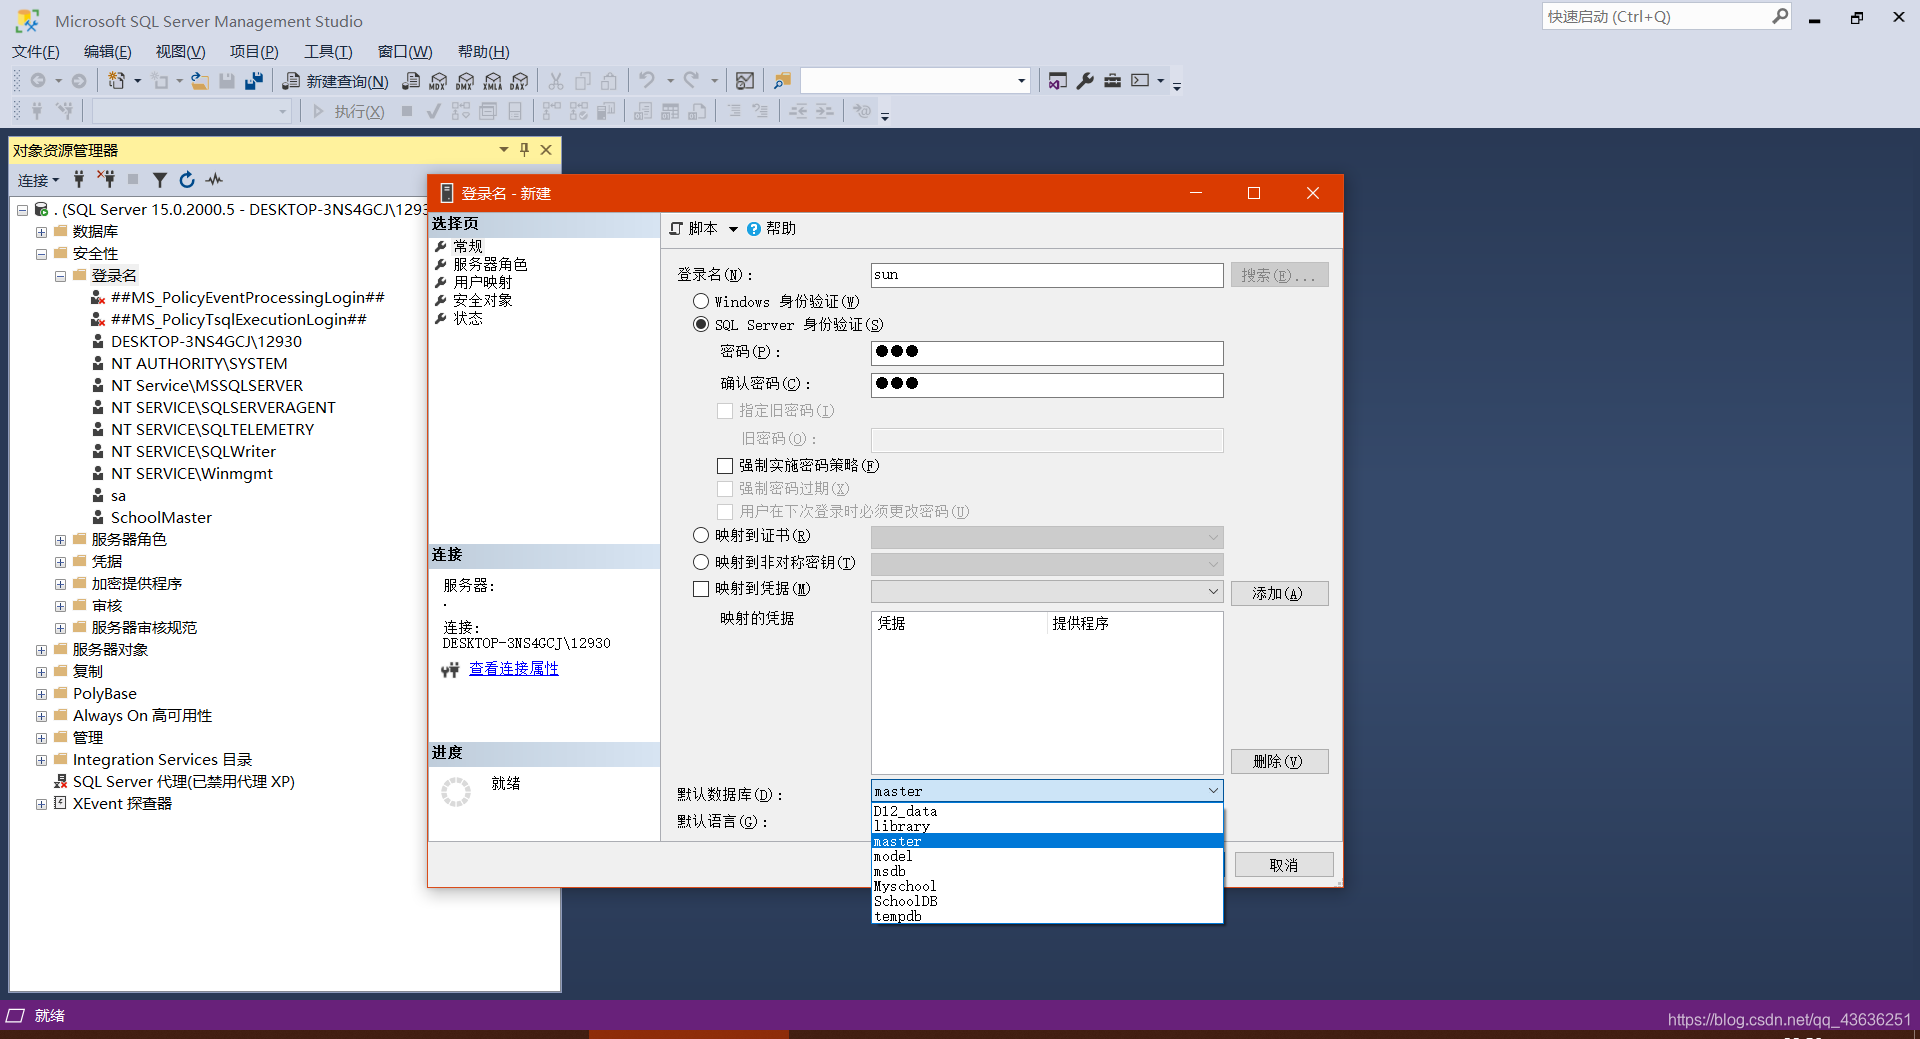Click the Help (帮助) icon in login dialog
This screenshot has width=1920, height=1039.
[754, 229]
